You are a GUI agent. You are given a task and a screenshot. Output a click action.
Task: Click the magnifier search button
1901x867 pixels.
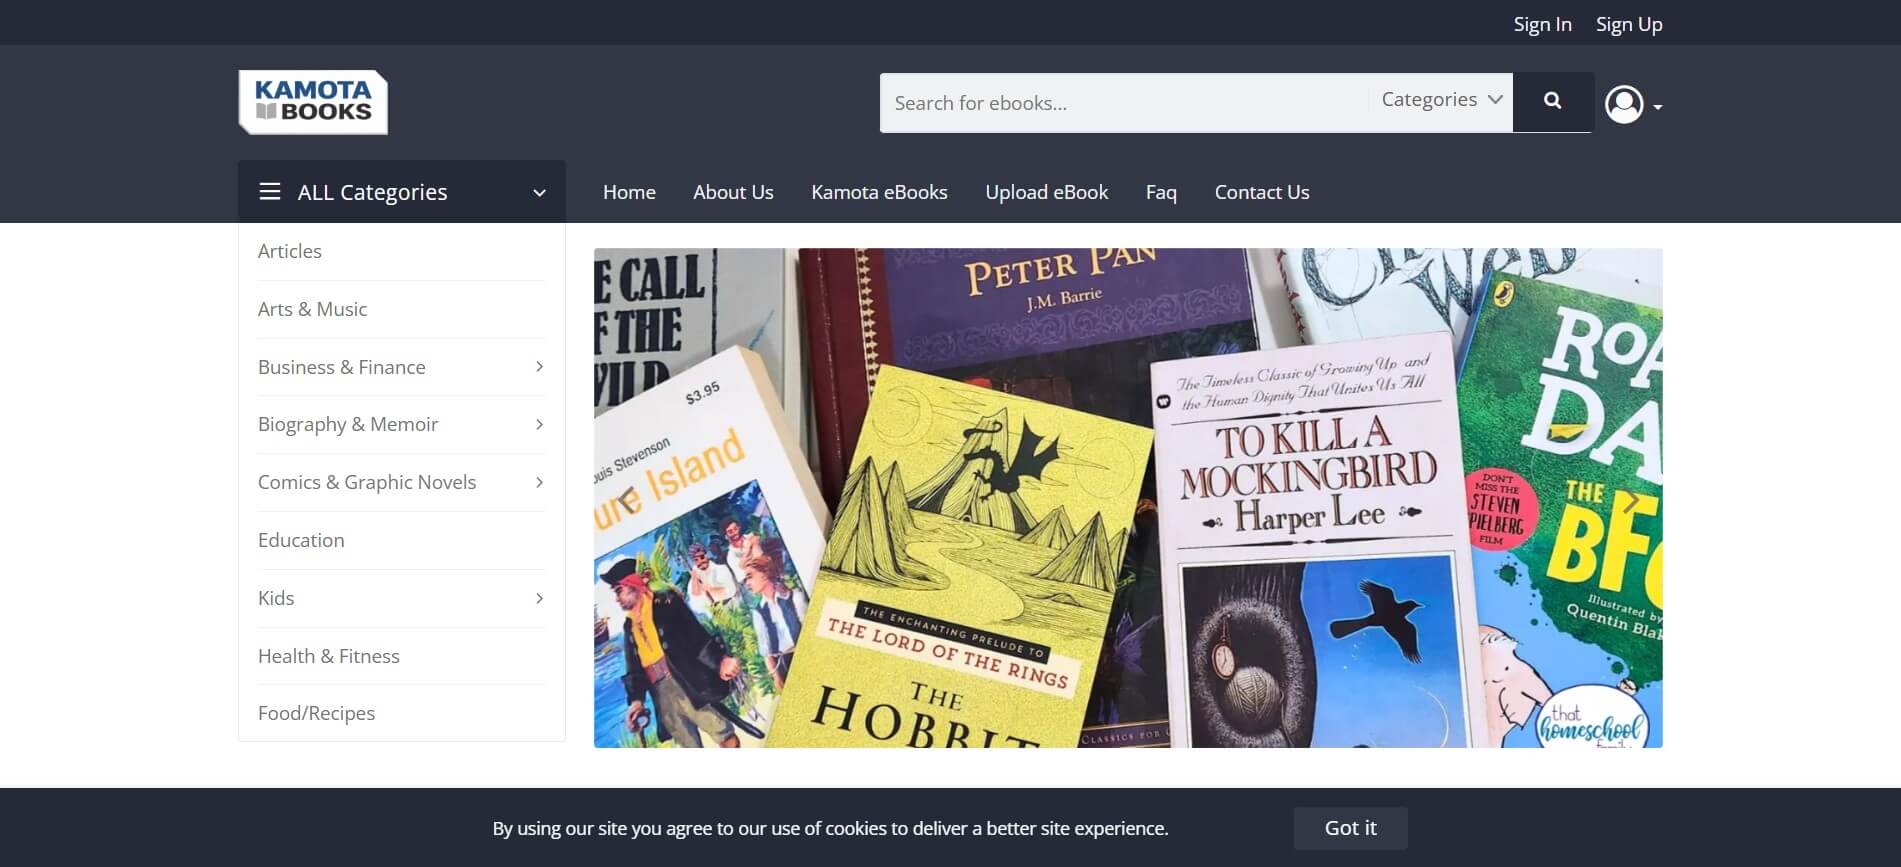[x=1552, y=102]
